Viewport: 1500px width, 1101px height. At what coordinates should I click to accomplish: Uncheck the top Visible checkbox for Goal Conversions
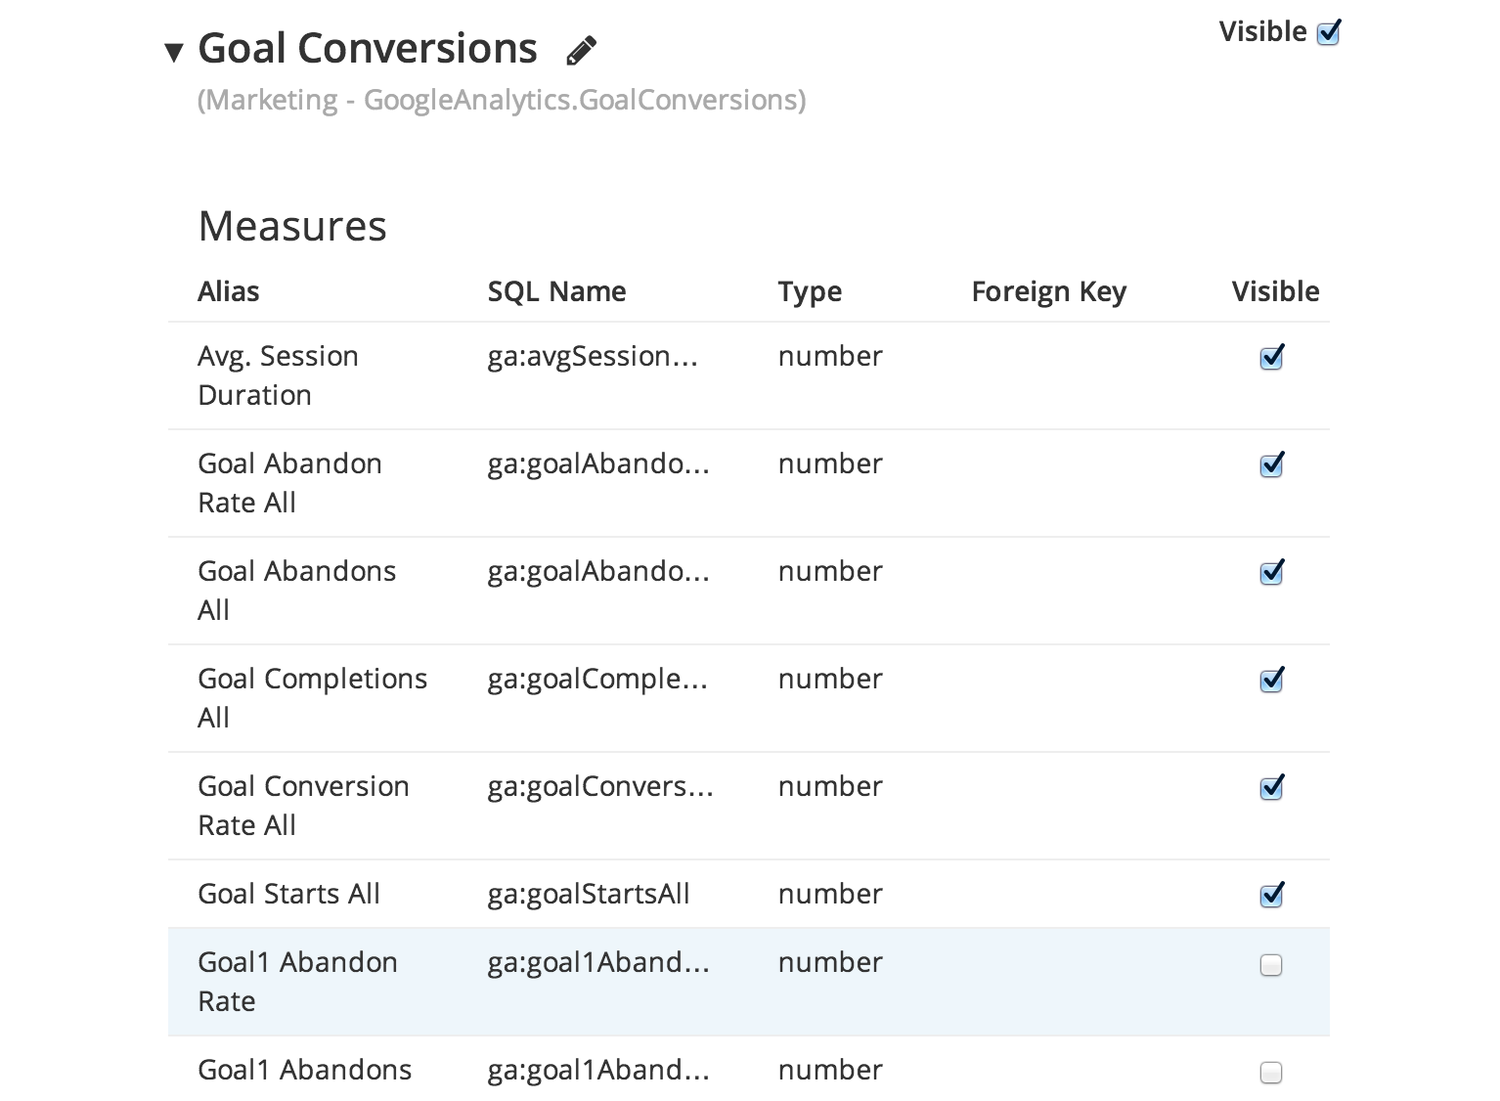(x=1328, y=33)
